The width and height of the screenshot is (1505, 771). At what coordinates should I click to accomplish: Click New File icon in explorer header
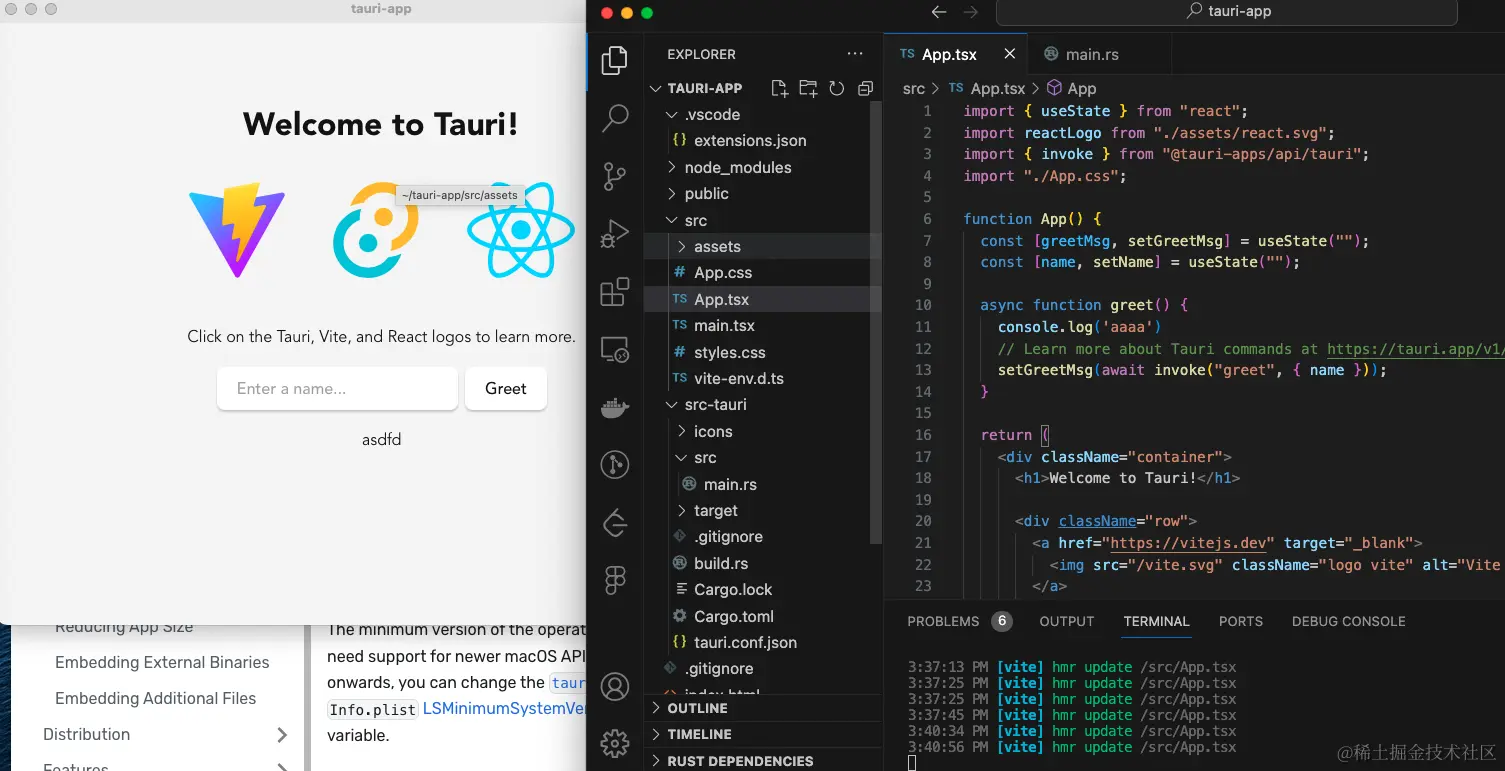pyautogui.click(x=779, y=88)
